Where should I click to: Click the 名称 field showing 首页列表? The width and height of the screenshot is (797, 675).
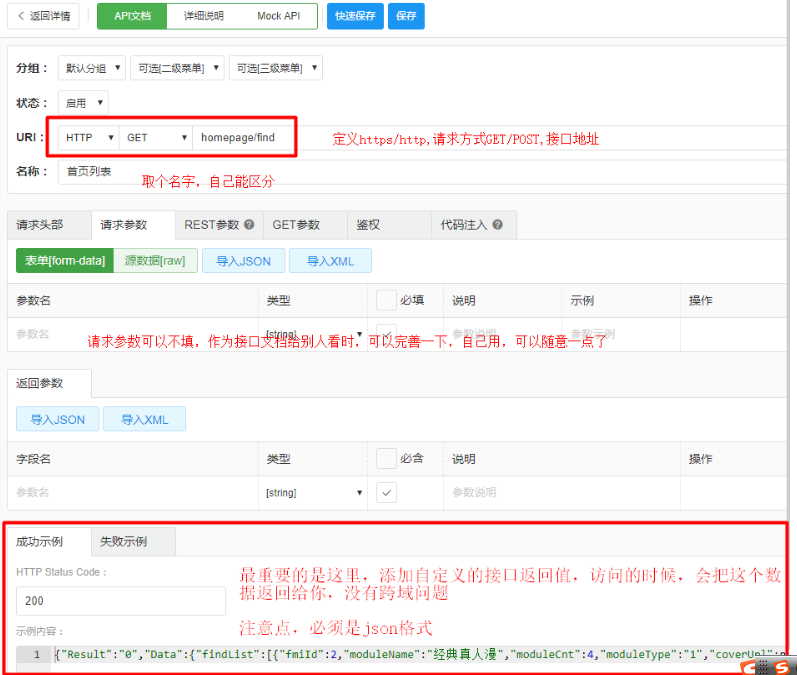[422, 172]
